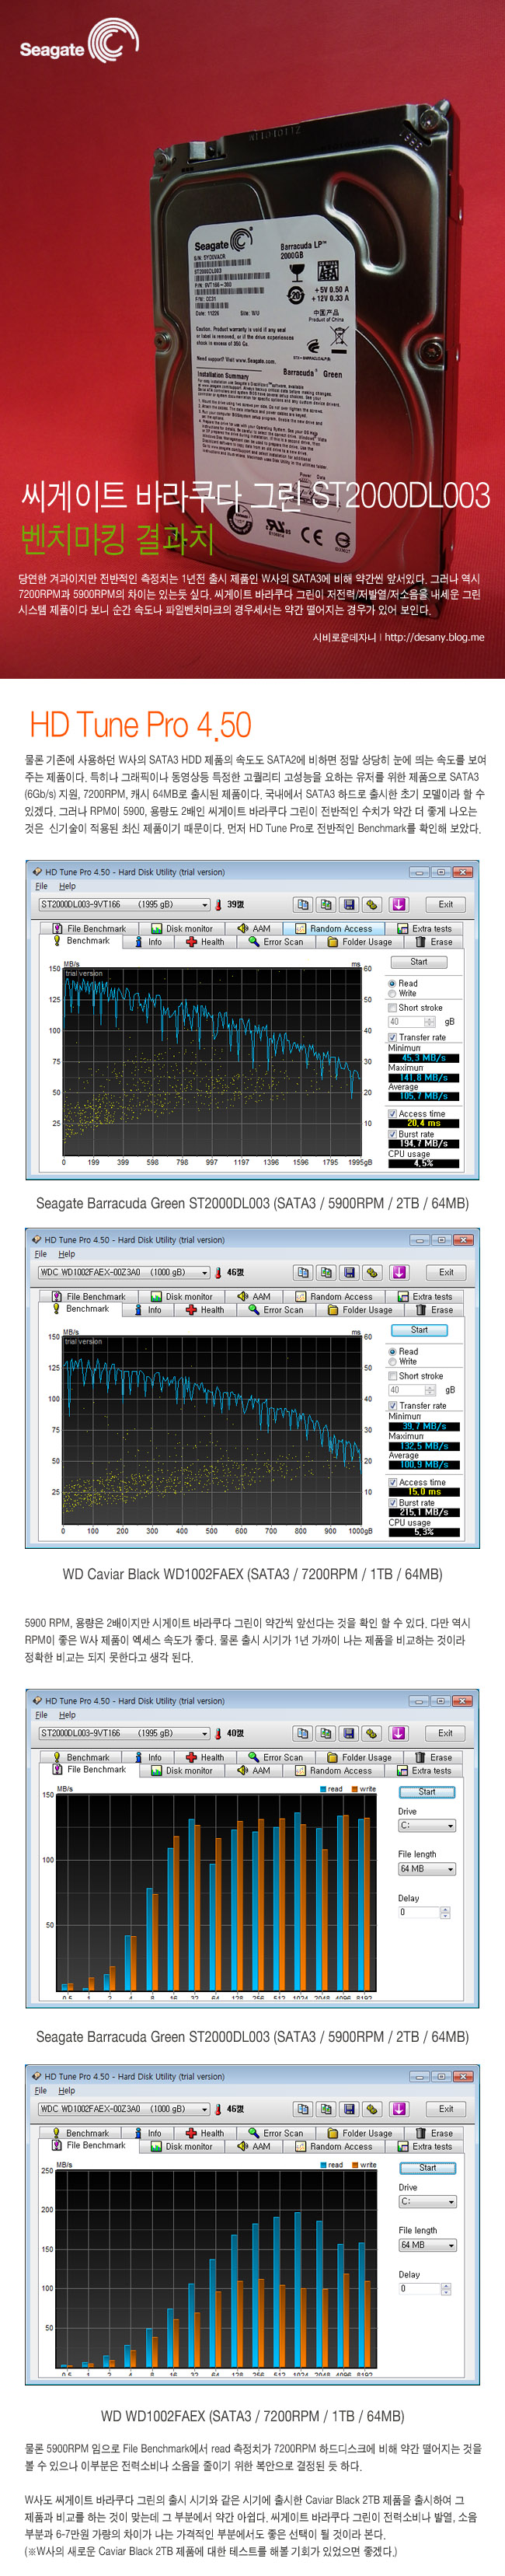Click purple down-arrow icon in Seagate Benchmark window
The image size is (505, 2576).
click(x=398, y=904)
